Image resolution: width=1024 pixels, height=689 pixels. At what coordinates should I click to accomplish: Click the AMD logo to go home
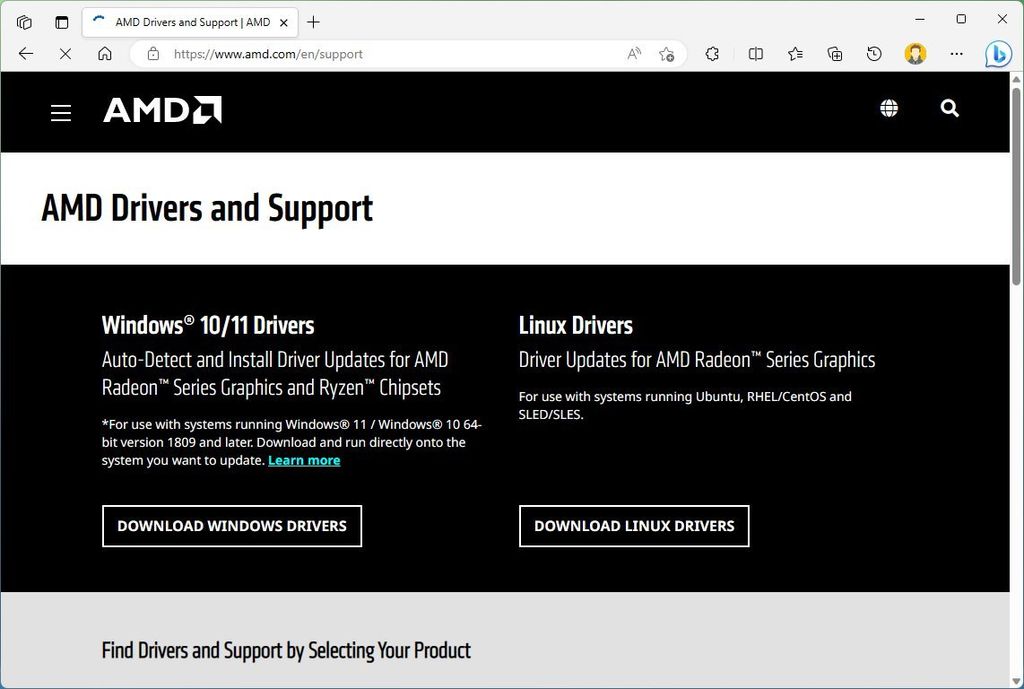160,110
